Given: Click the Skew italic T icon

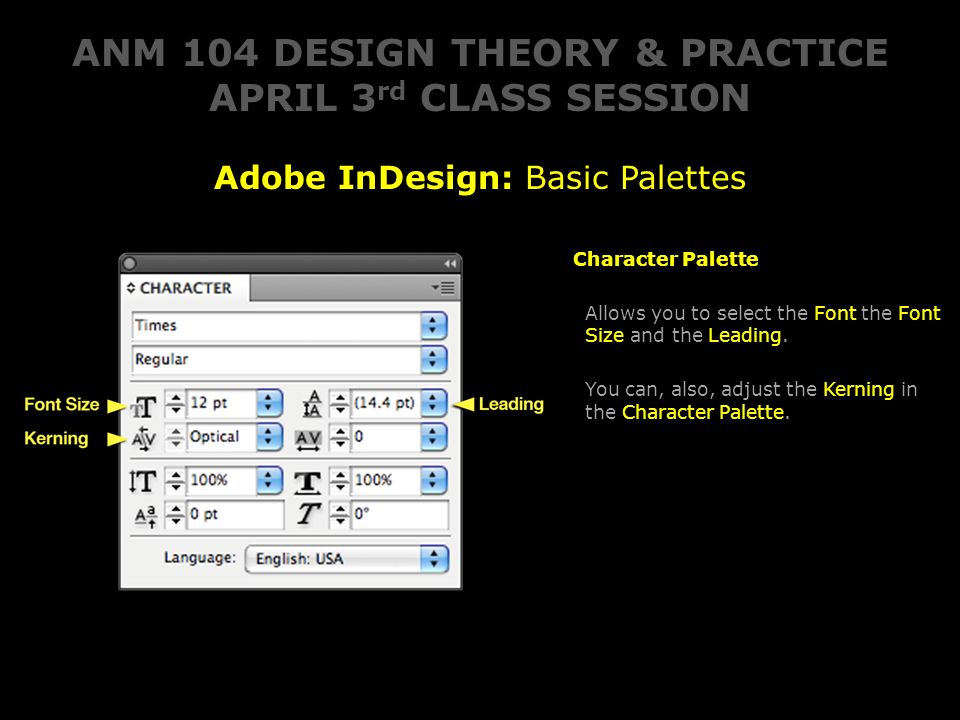Looking at the screenshot, I should coord(309,514).
